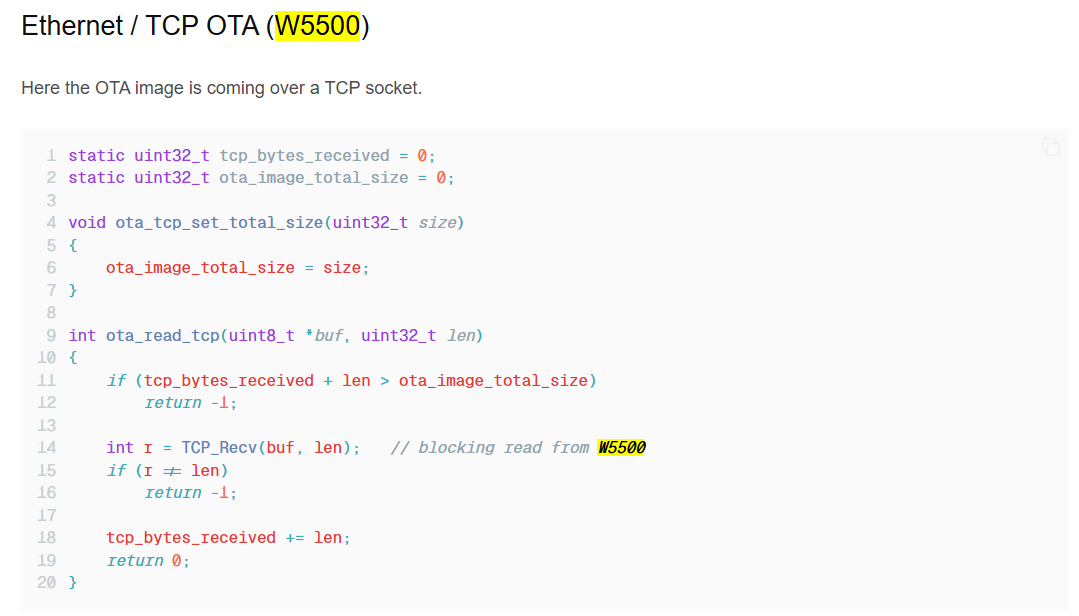Click the ota_read_tcp function name

[162, 336]
